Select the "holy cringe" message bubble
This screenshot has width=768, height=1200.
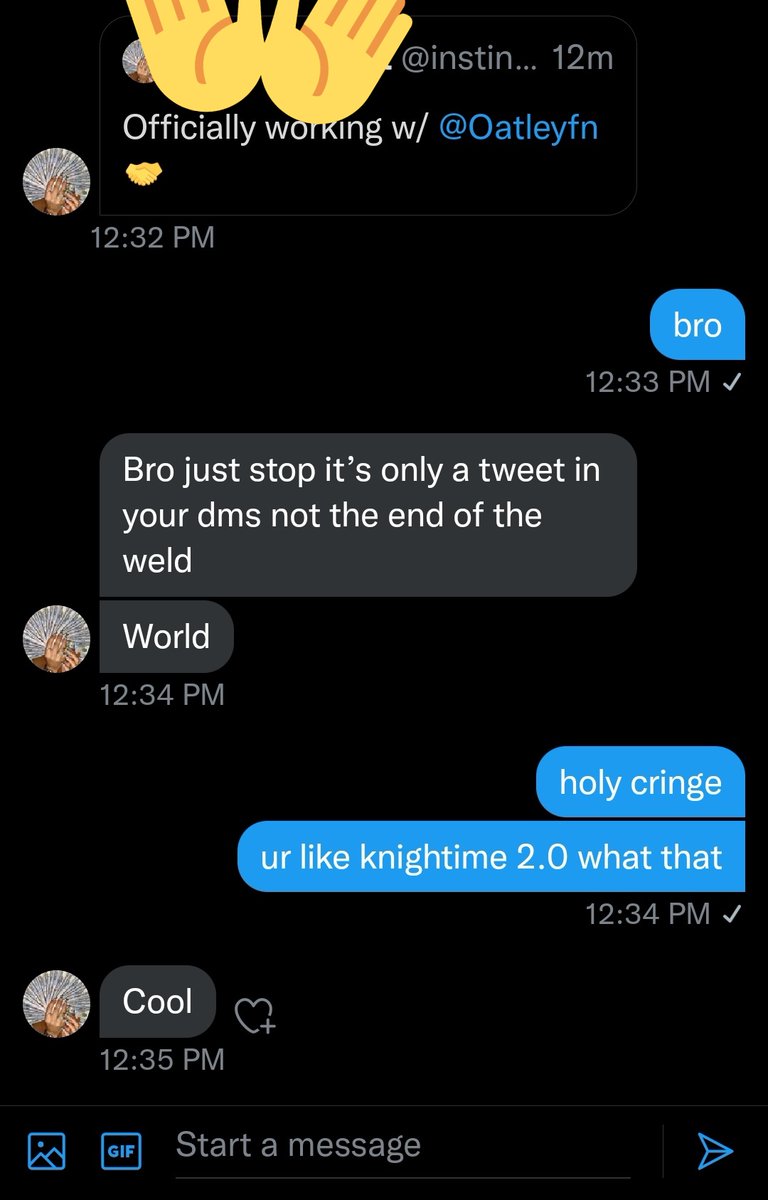[x=640, y=782]
